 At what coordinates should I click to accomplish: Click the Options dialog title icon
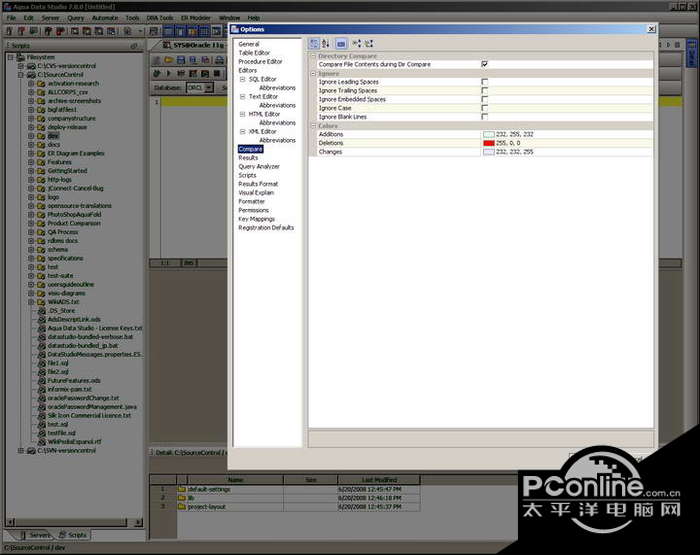235,29
